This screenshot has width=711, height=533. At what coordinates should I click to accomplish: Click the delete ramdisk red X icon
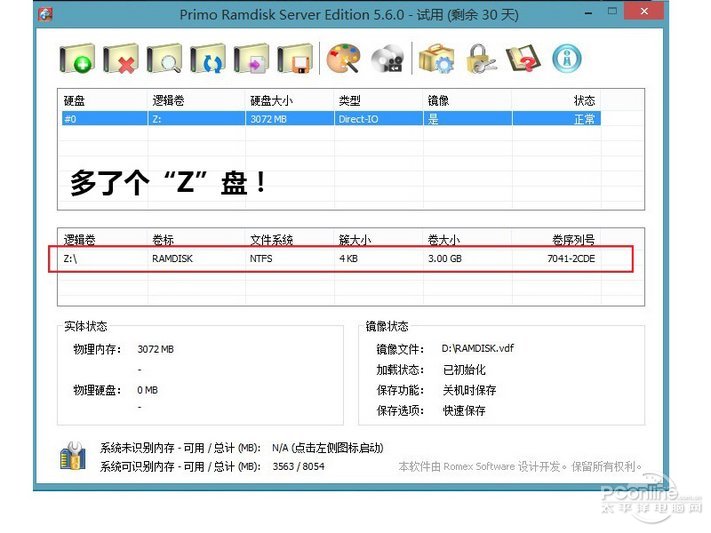click(x=121, y=58)
